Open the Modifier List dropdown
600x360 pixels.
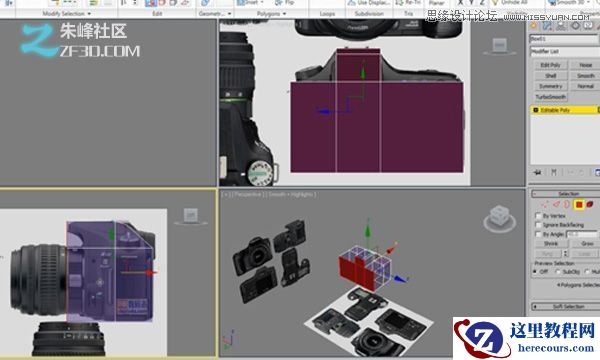pyautogui.click(x=564, y=51)
